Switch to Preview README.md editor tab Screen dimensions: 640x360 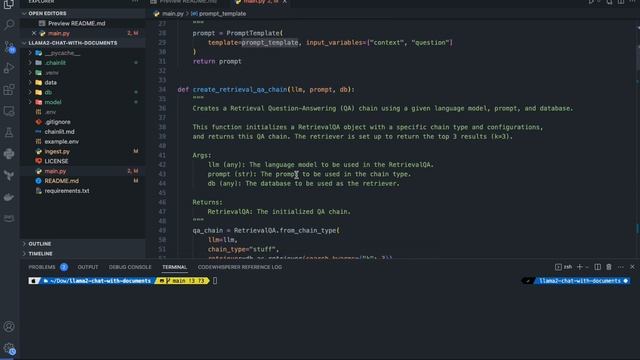(184, 2)
